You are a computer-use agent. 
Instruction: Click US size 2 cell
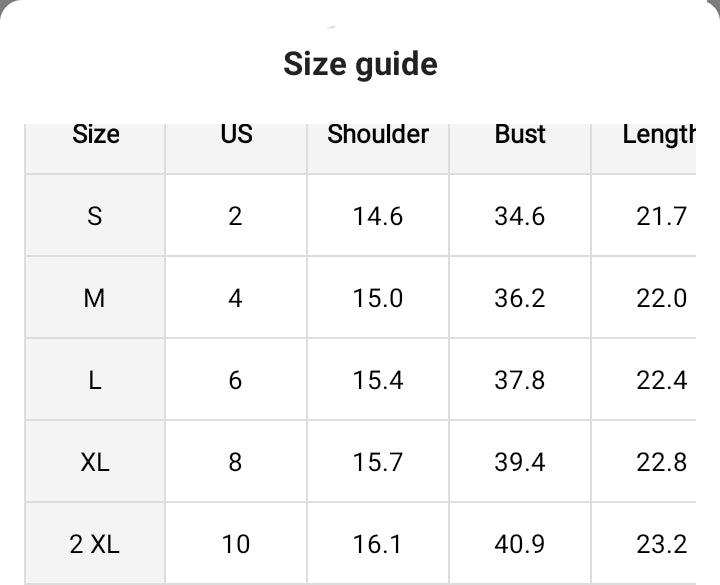point(236,216)
